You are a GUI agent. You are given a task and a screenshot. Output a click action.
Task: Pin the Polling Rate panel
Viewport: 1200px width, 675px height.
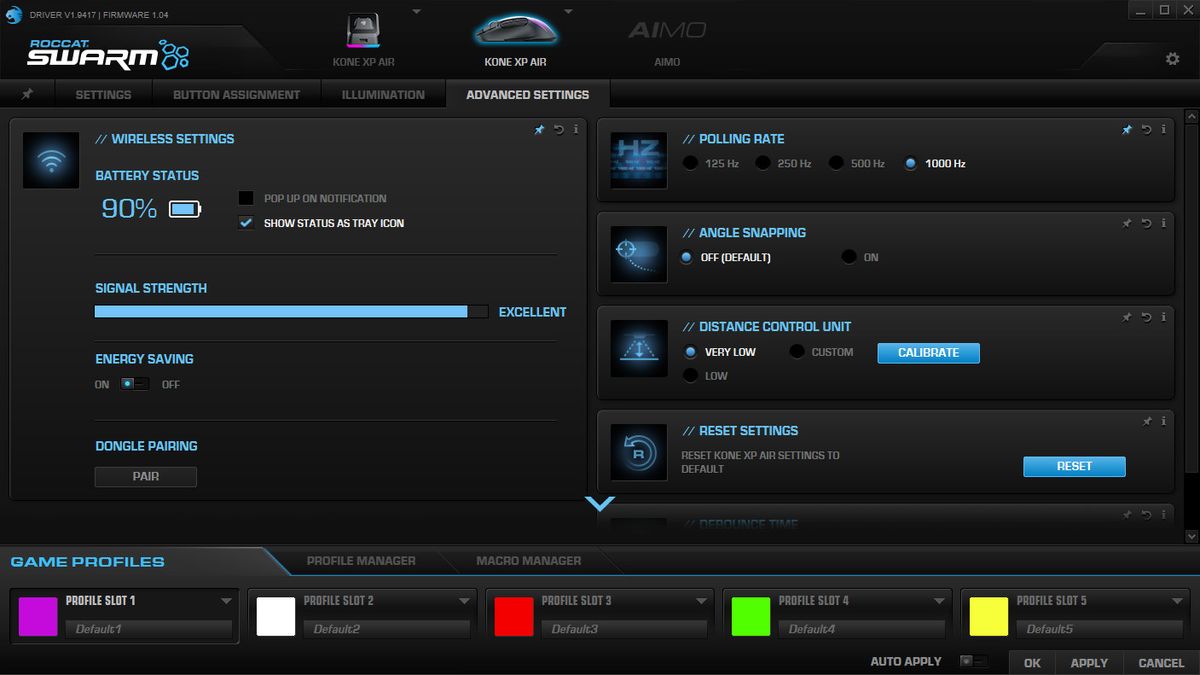coord(1127,130)
